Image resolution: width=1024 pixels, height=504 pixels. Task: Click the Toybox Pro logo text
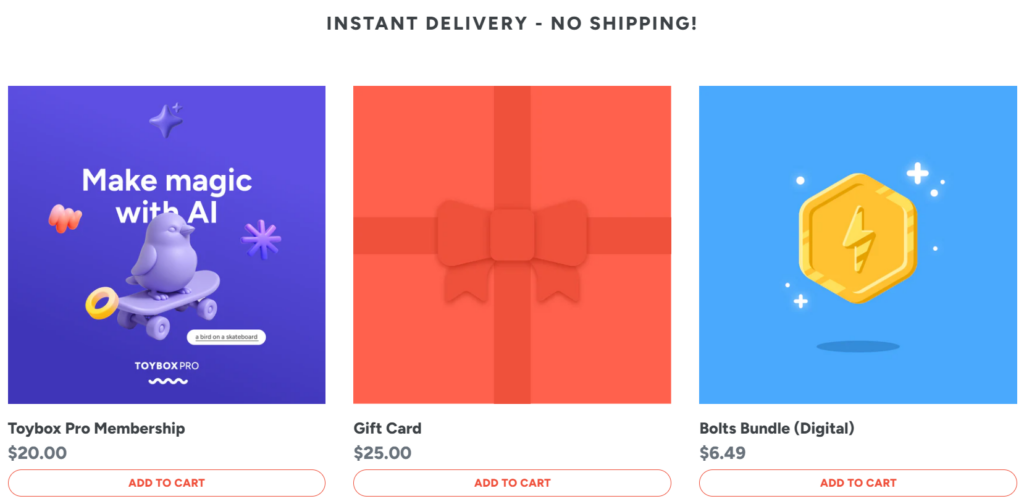coord(166,366)
